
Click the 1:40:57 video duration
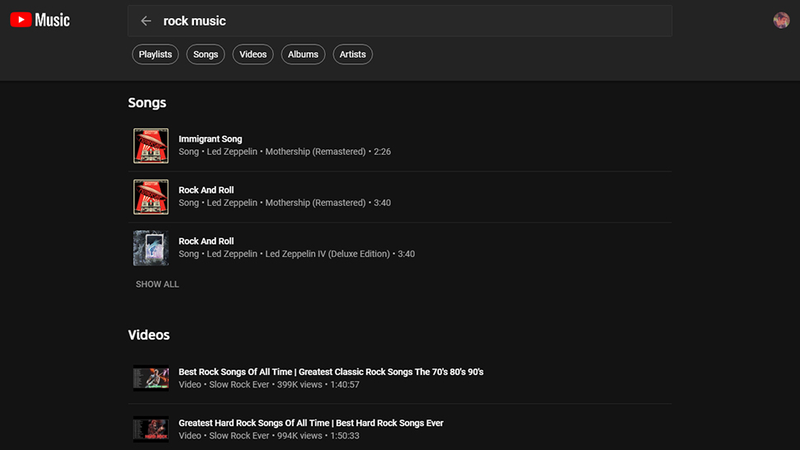click(345, 385)
